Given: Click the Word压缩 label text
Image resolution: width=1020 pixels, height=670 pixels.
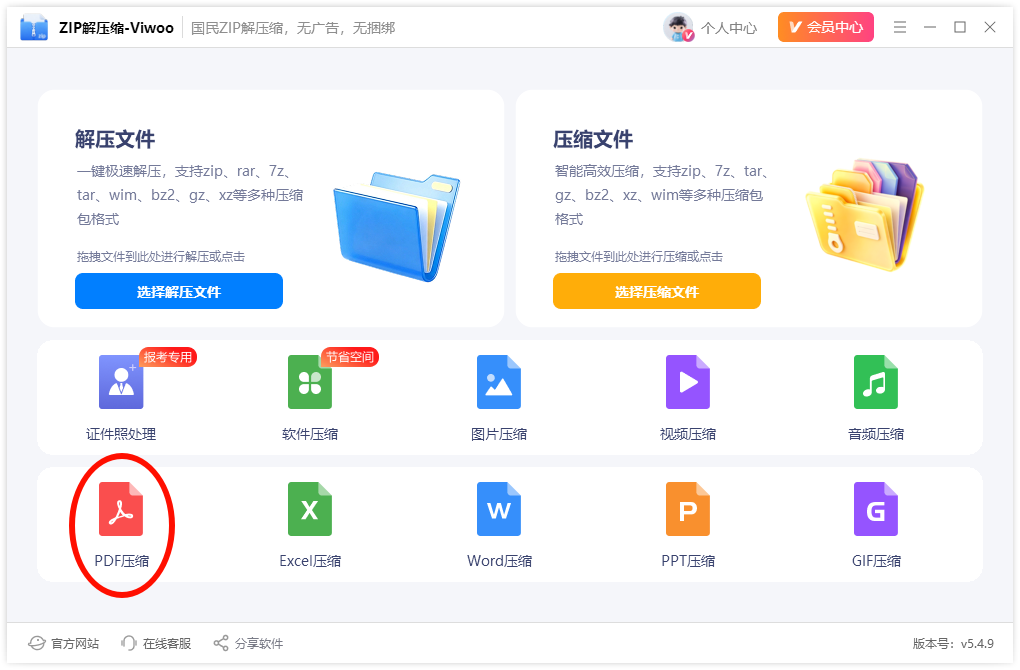Looking at the screenshot, I should [499, 561].
